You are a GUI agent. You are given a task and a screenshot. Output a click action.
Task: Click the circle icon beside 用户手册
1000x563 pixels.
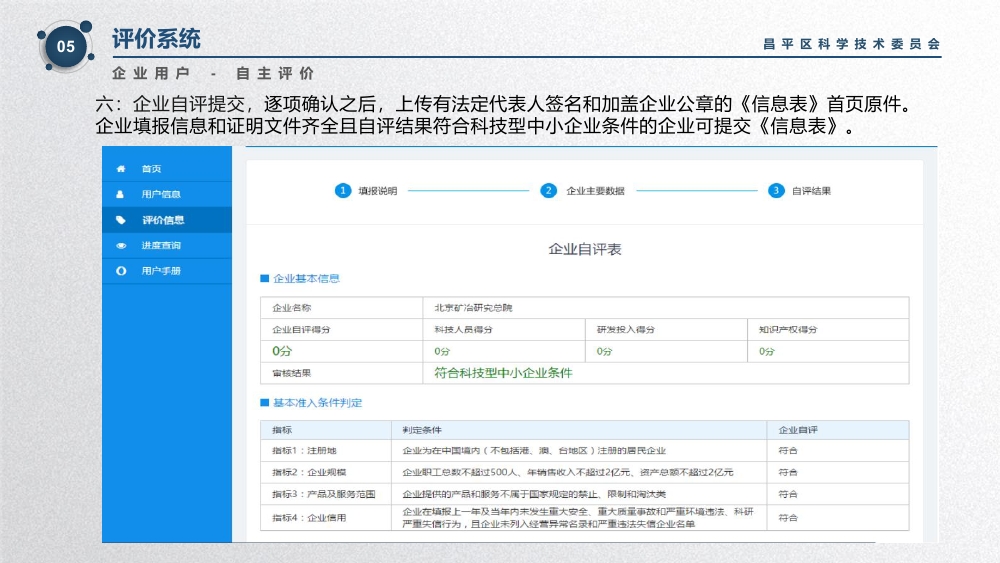coord(121,271)
